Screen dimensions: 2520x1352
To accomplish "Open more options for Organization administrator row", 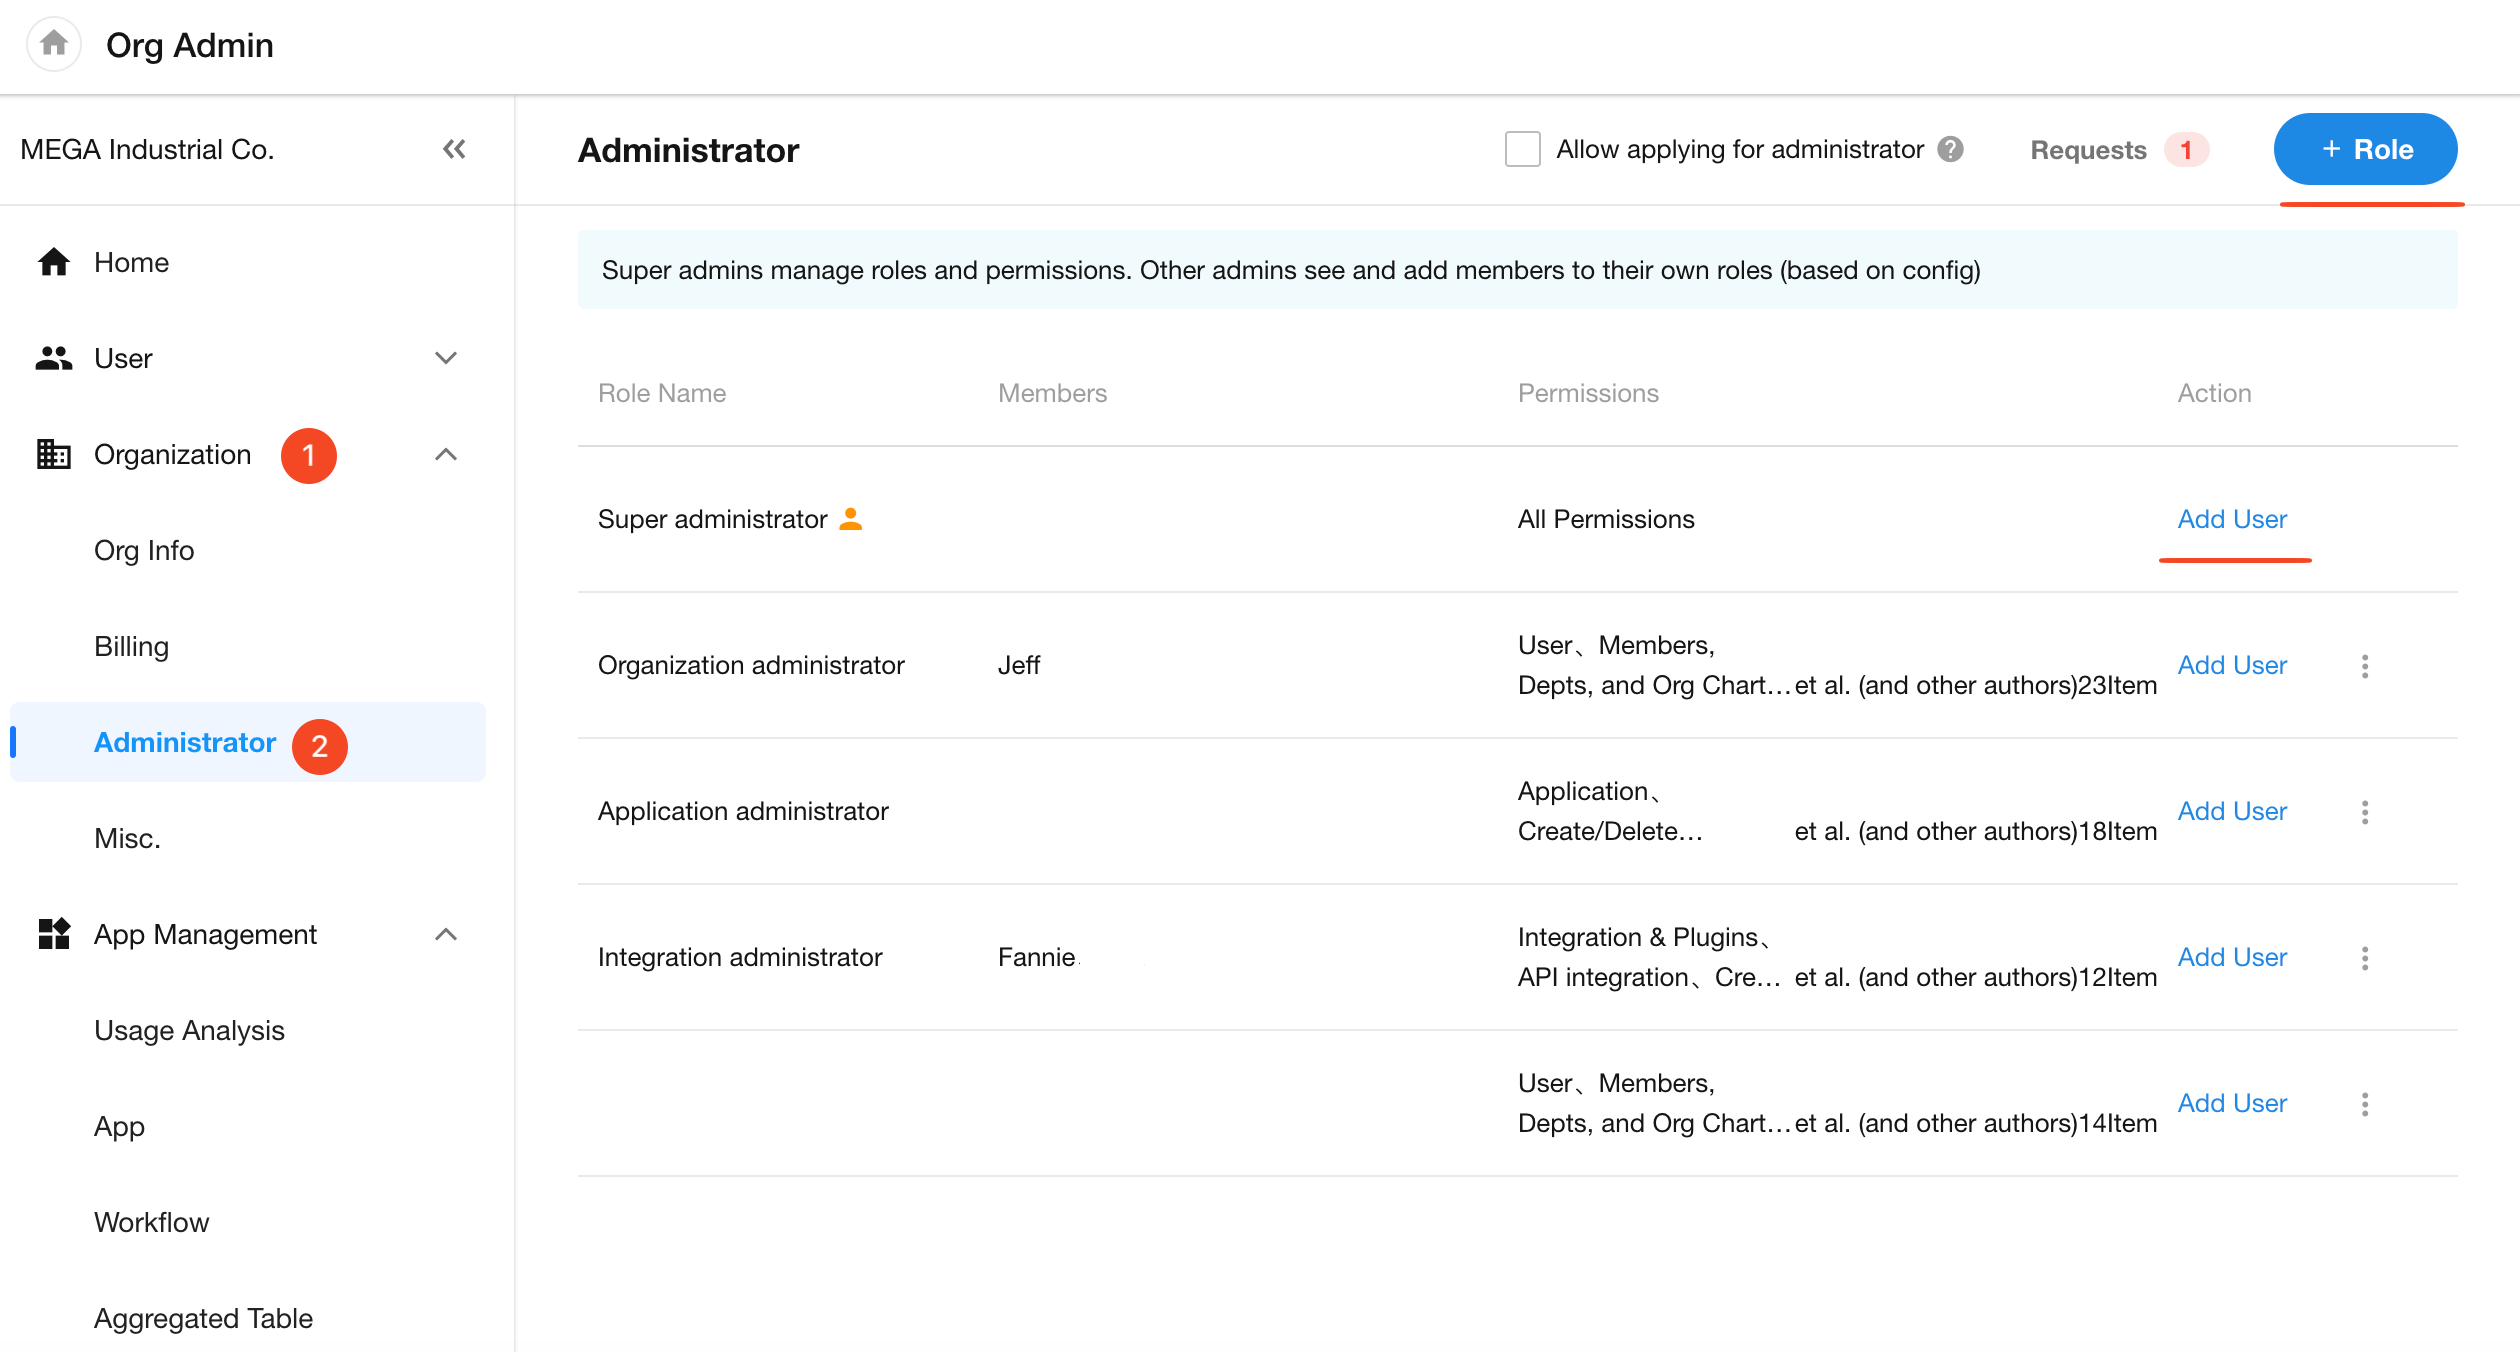I will (2364, 666).
